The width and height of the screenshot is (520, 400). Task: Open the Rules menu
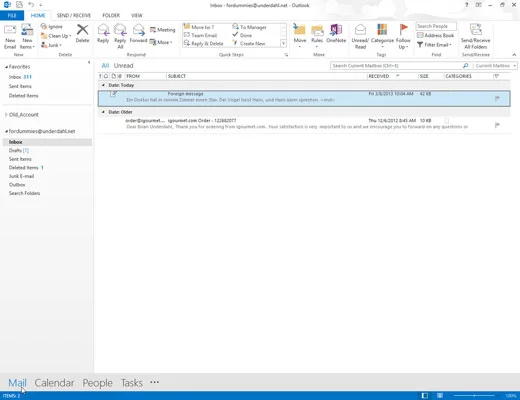(x=317, y=36)
